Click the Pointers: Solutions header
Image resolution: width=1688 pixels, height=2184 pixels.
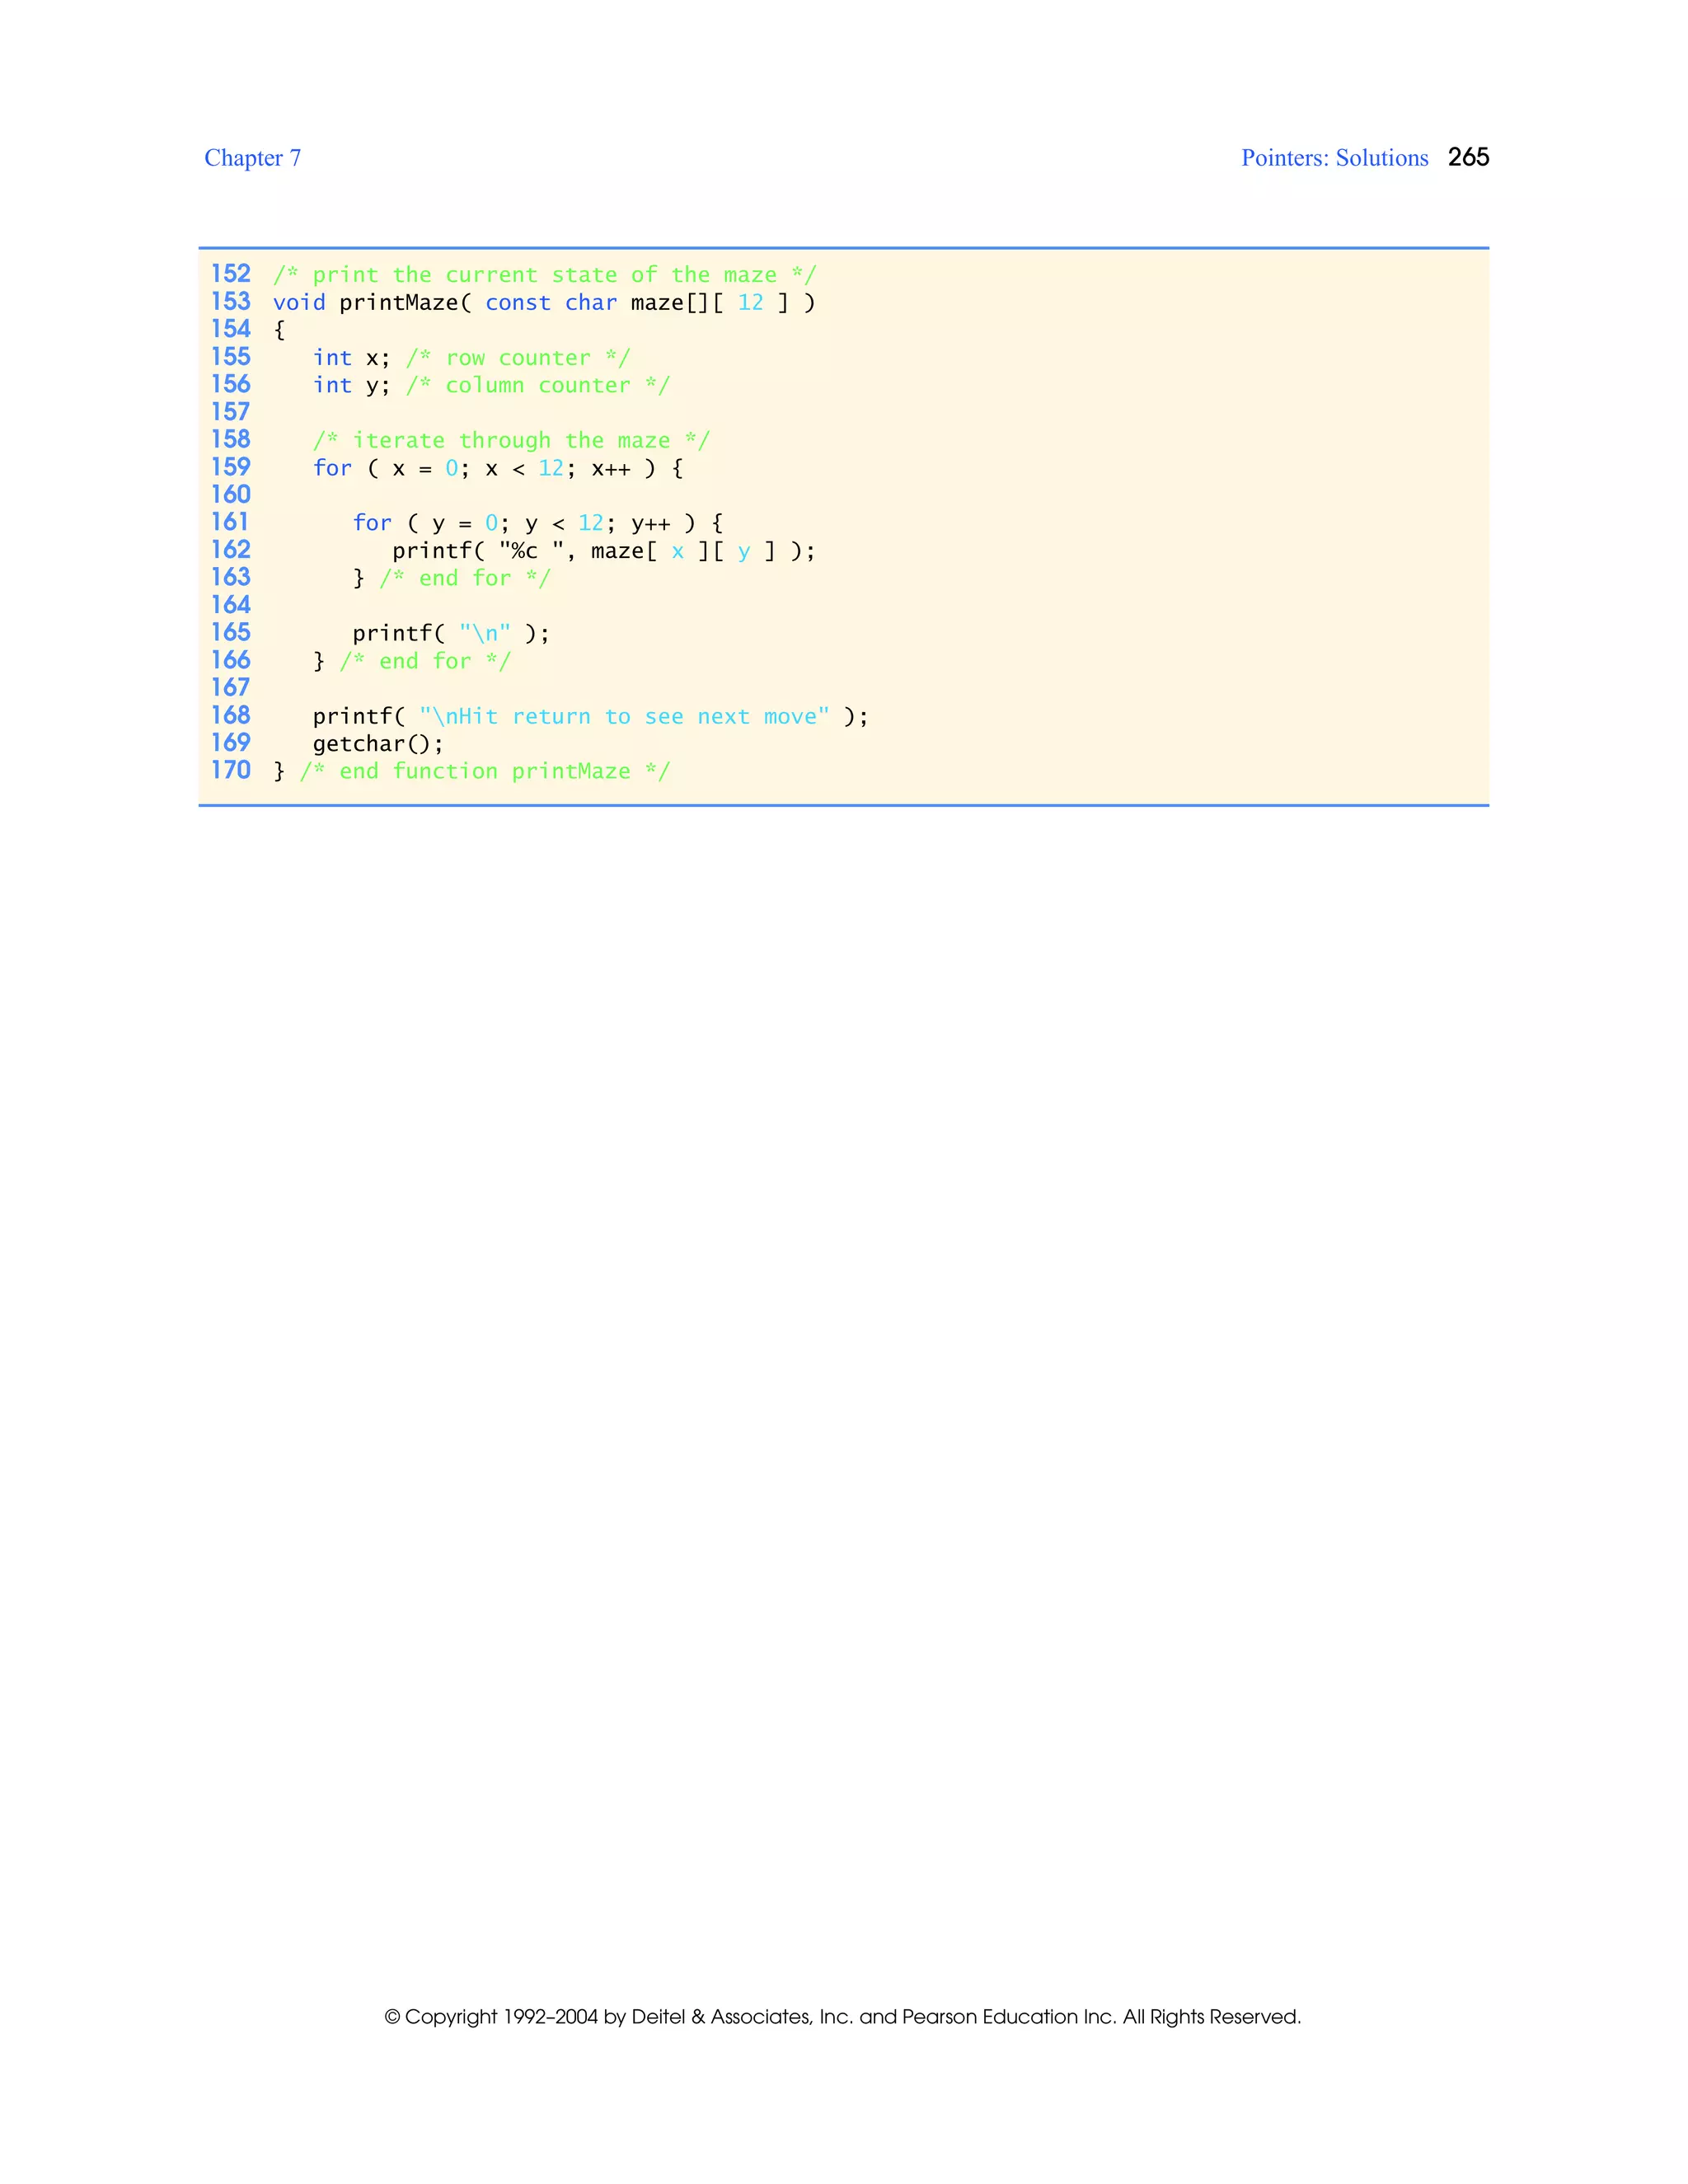(1334, 158)
